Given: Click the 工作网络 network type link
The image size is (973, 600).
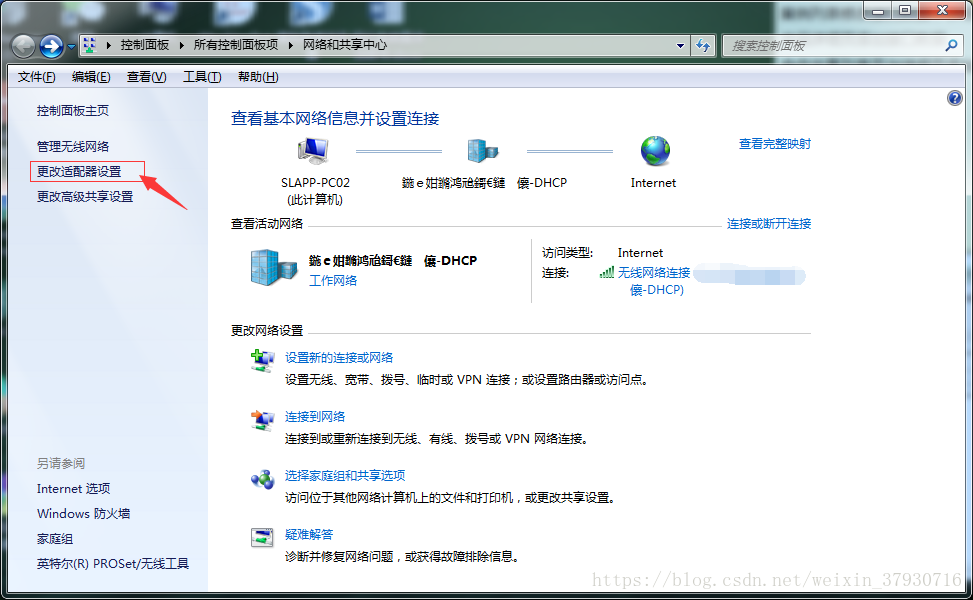Looking at the screenshot, I should [x=333, y=280].
